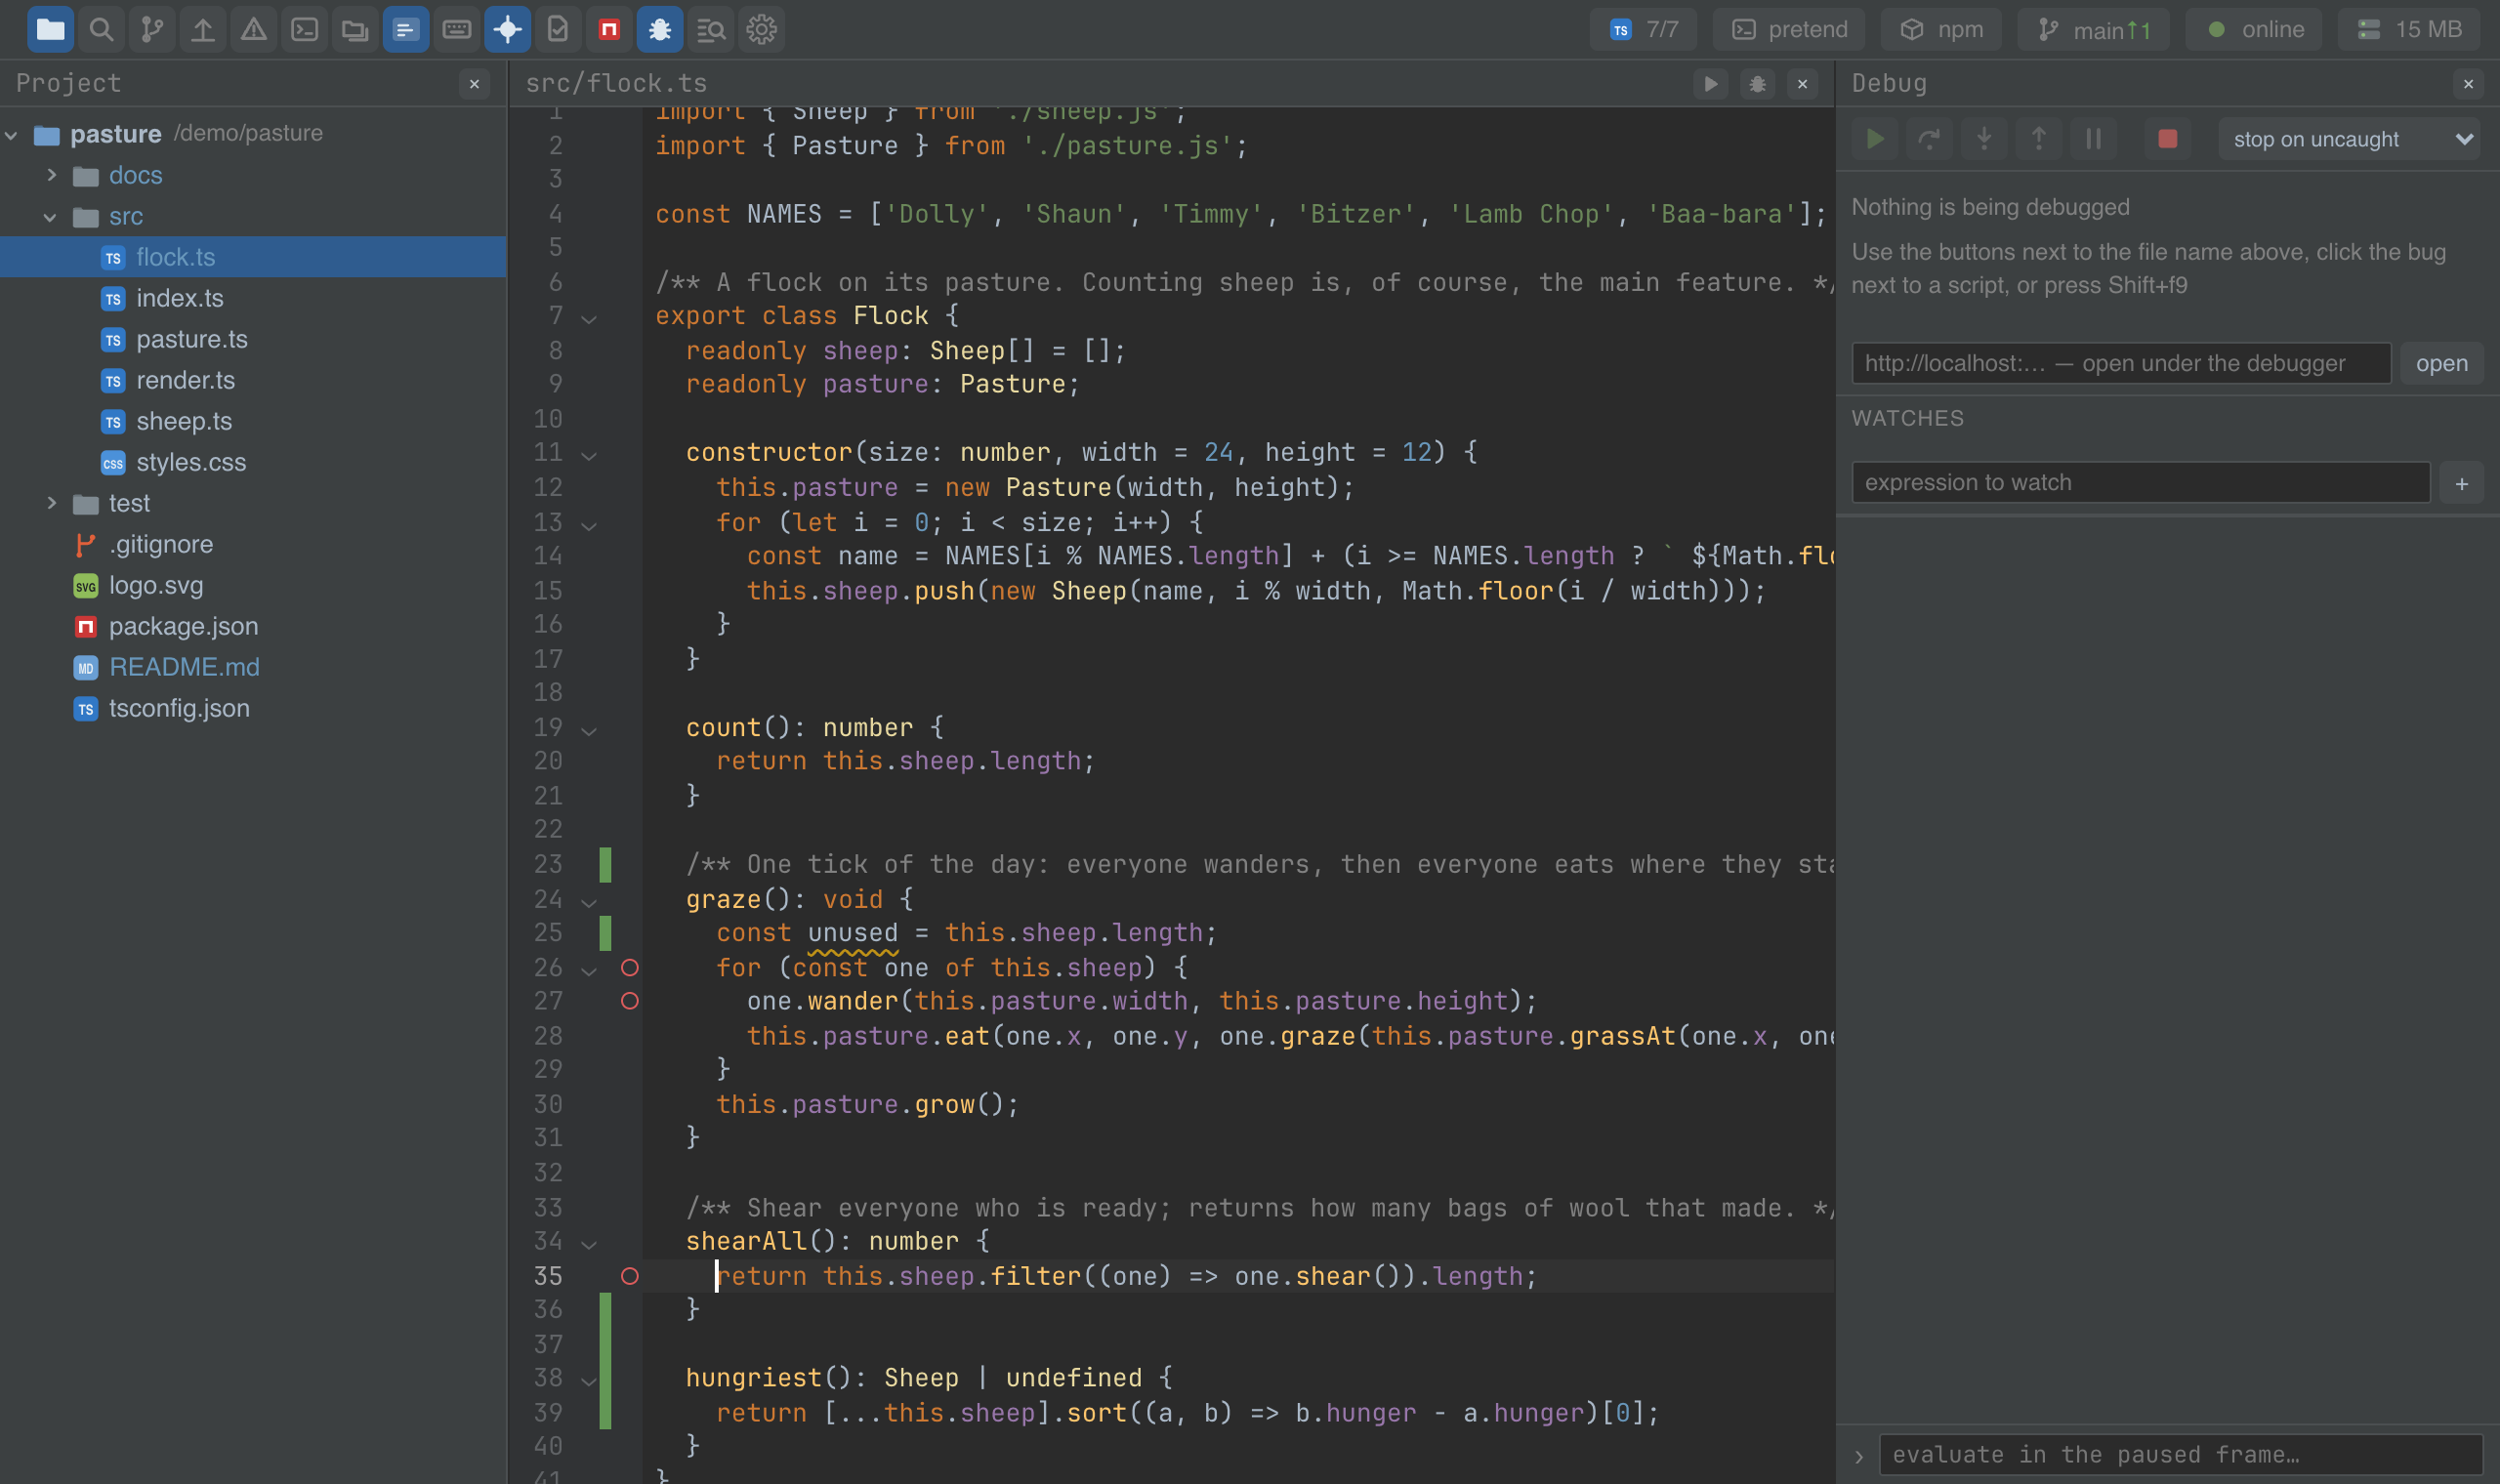Click the debugger step into button

(x=1984, y=138)
